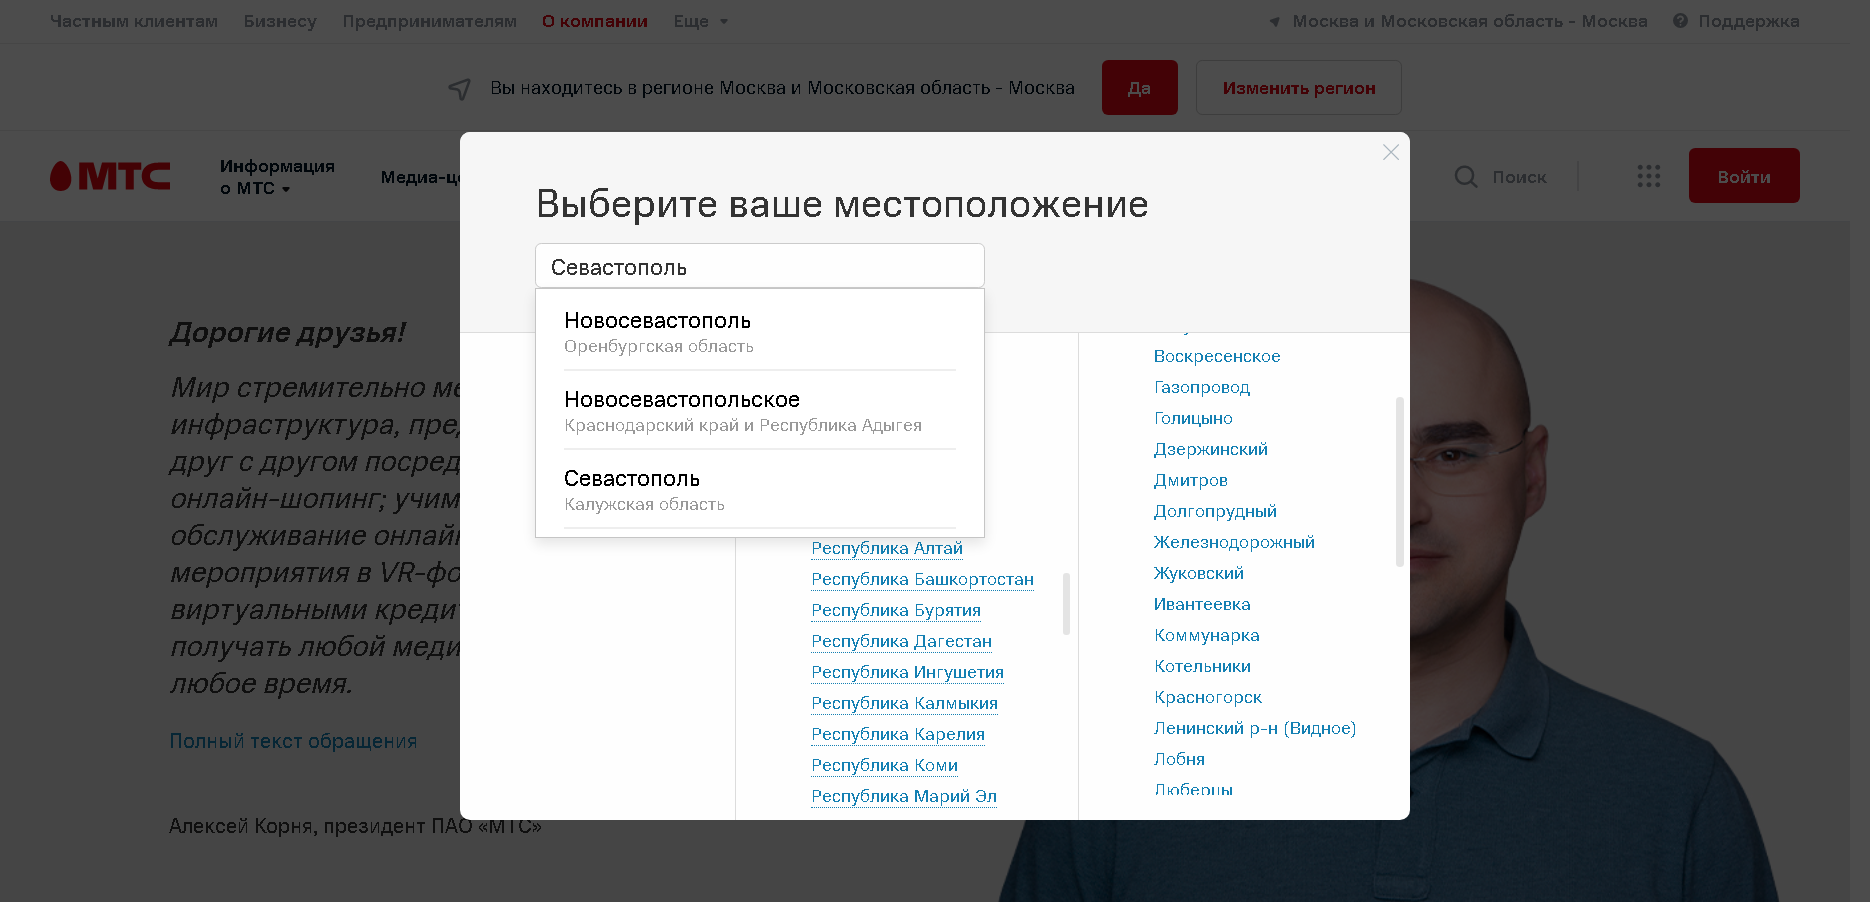
Task: Choose Республика Бурятия region
Action: [896, 610]
